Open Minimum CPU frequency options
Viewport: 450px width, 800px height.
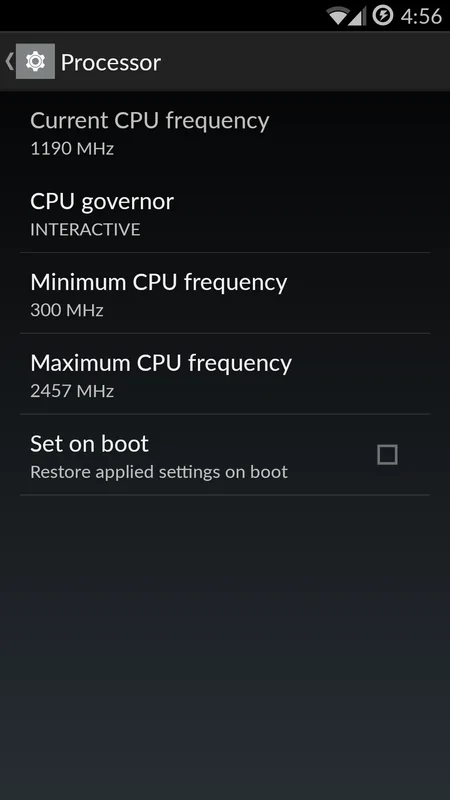[225, 293]
